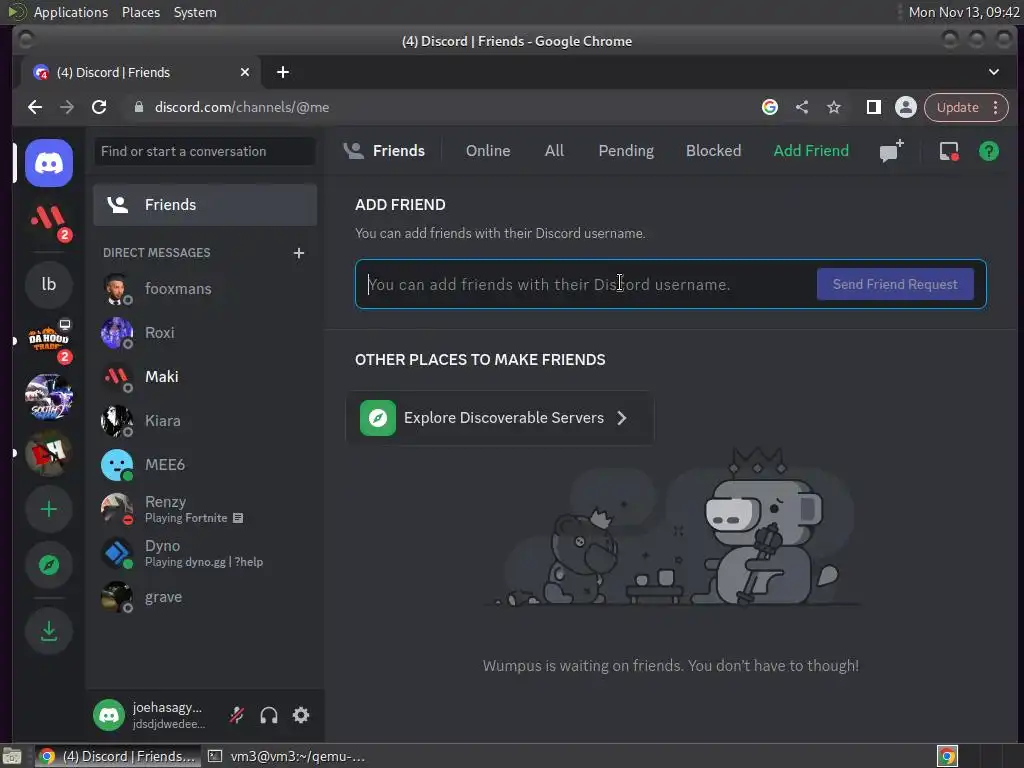The width and height of the screenshot is (1024, 768).
Task: Open DM with Kiara
Action: [205, 421]
